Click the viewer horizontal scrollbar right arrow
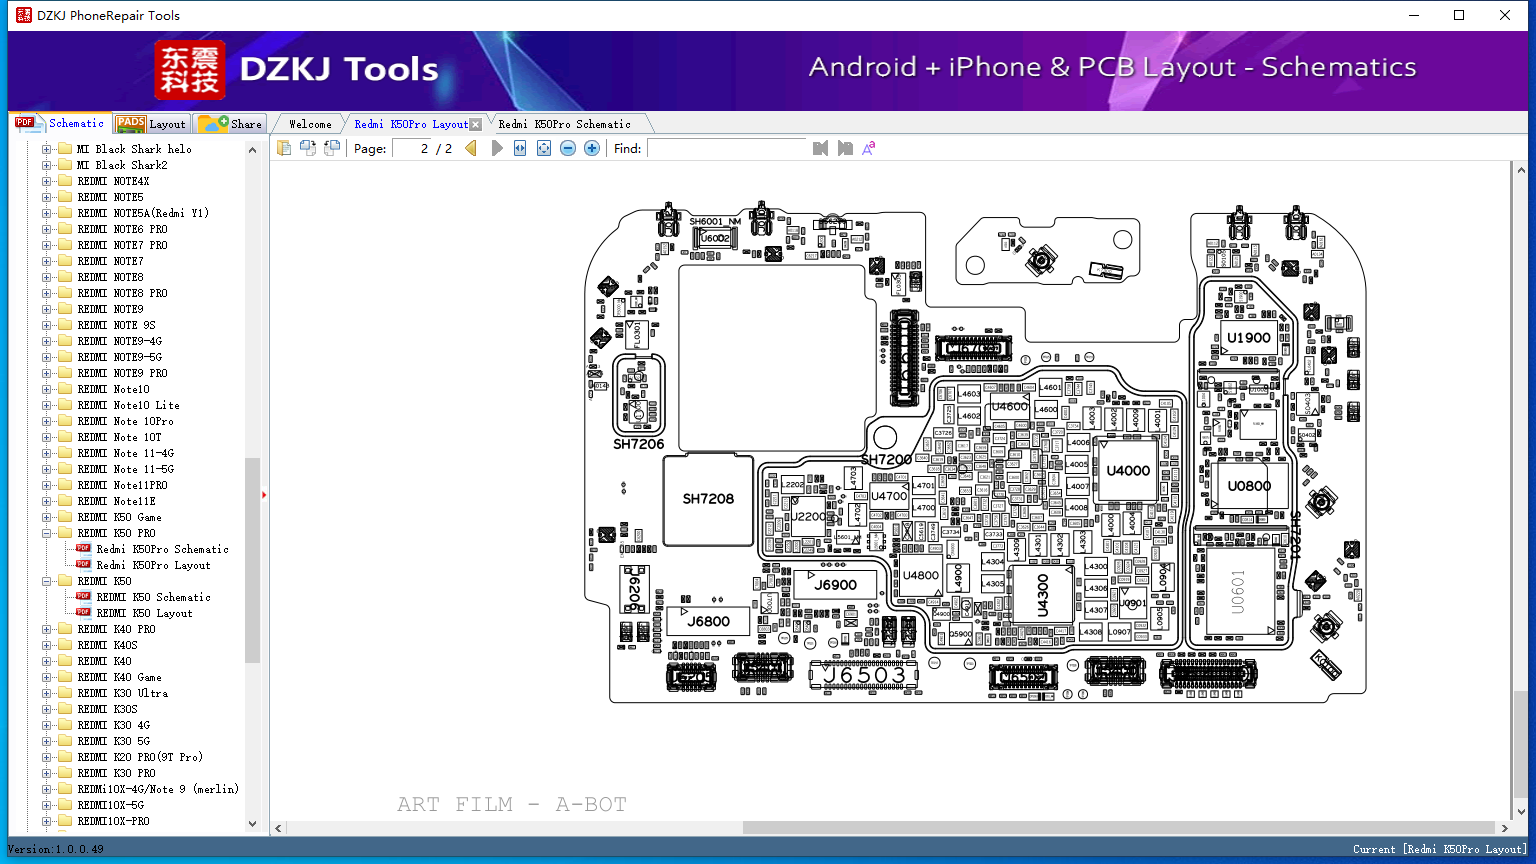 [1504, 828]
